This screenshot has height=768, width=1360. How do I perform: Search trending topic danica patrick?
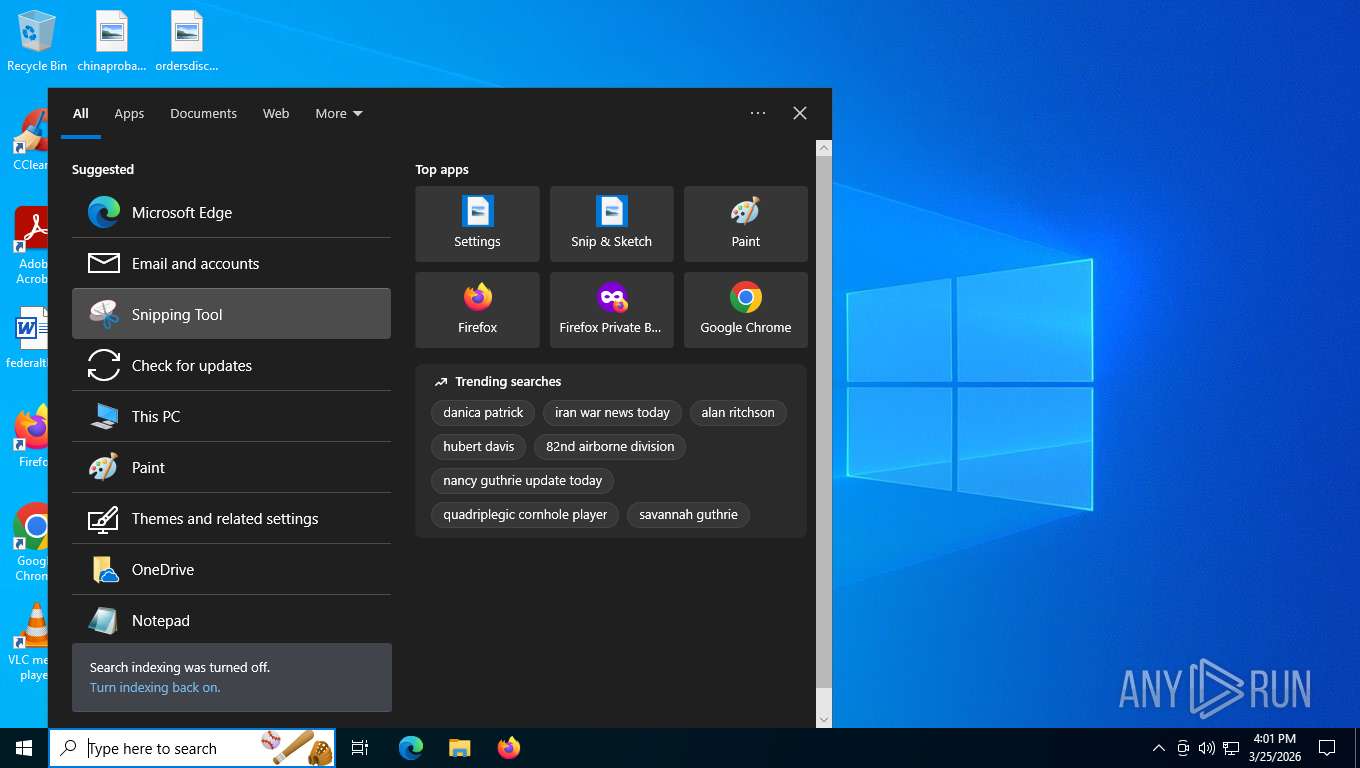click(x=483, y=412)
